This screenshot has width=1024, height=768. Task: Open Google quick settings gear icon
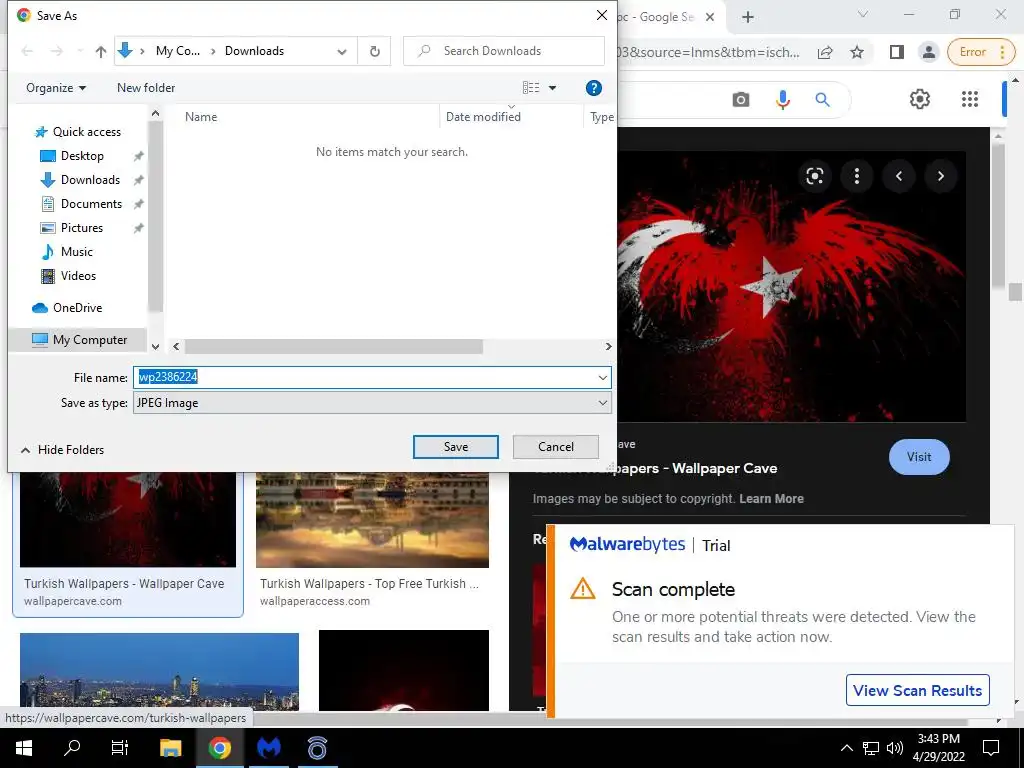tap(920, 99)
